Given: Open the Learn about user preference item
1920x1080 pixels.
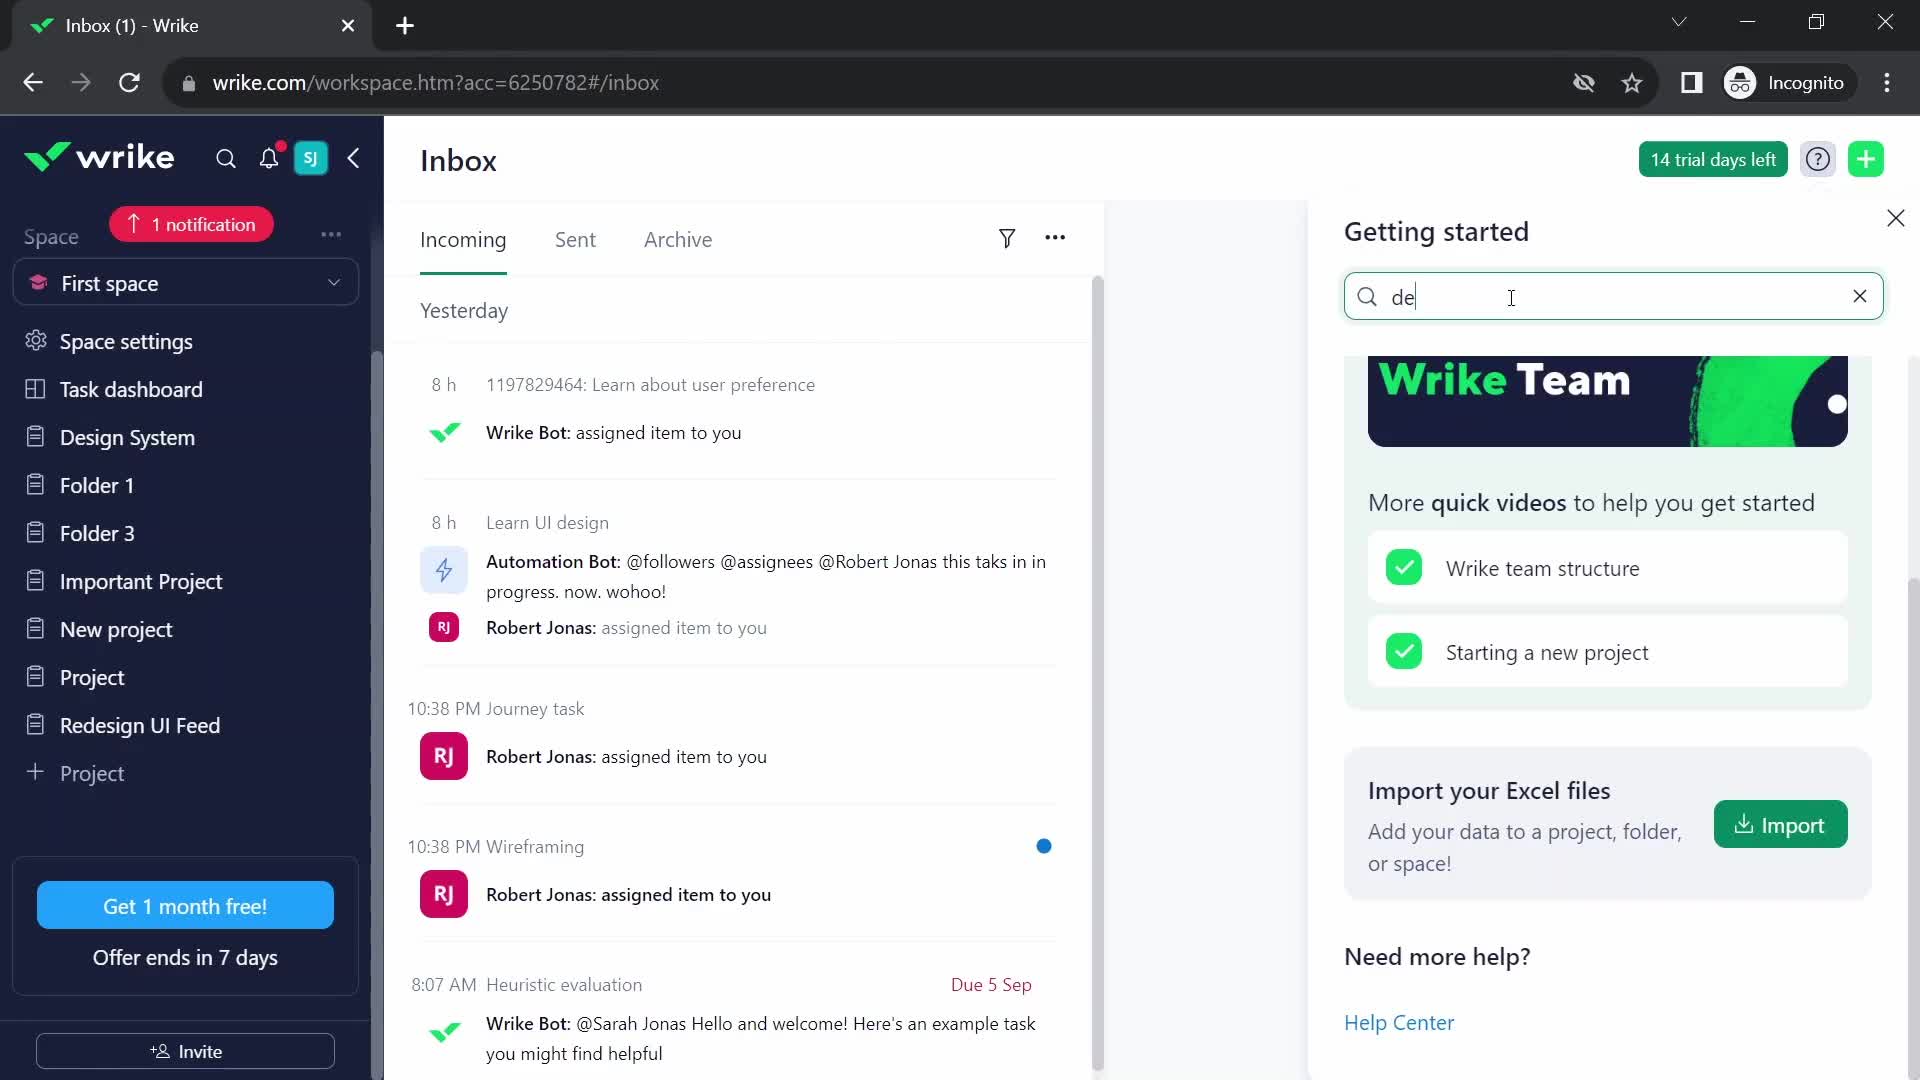Looking at the screenshot, I should [x=650, y=384].
